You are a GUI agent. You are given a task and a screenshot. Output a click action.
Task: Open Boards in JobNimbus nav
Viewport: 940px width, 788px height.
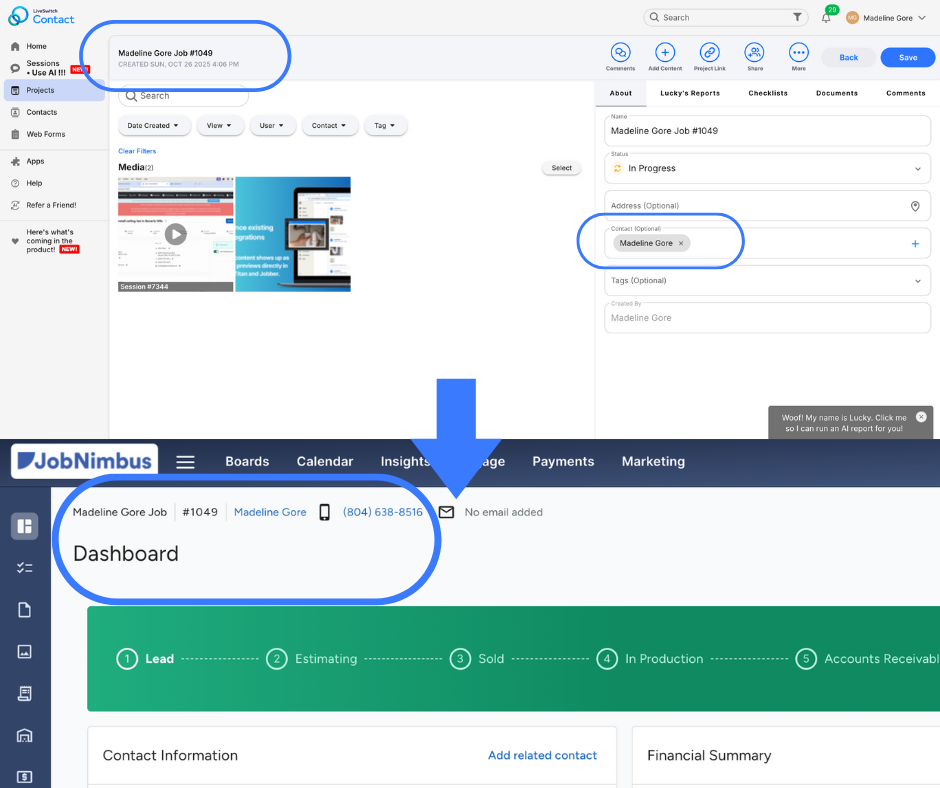[x=247, y=461]
